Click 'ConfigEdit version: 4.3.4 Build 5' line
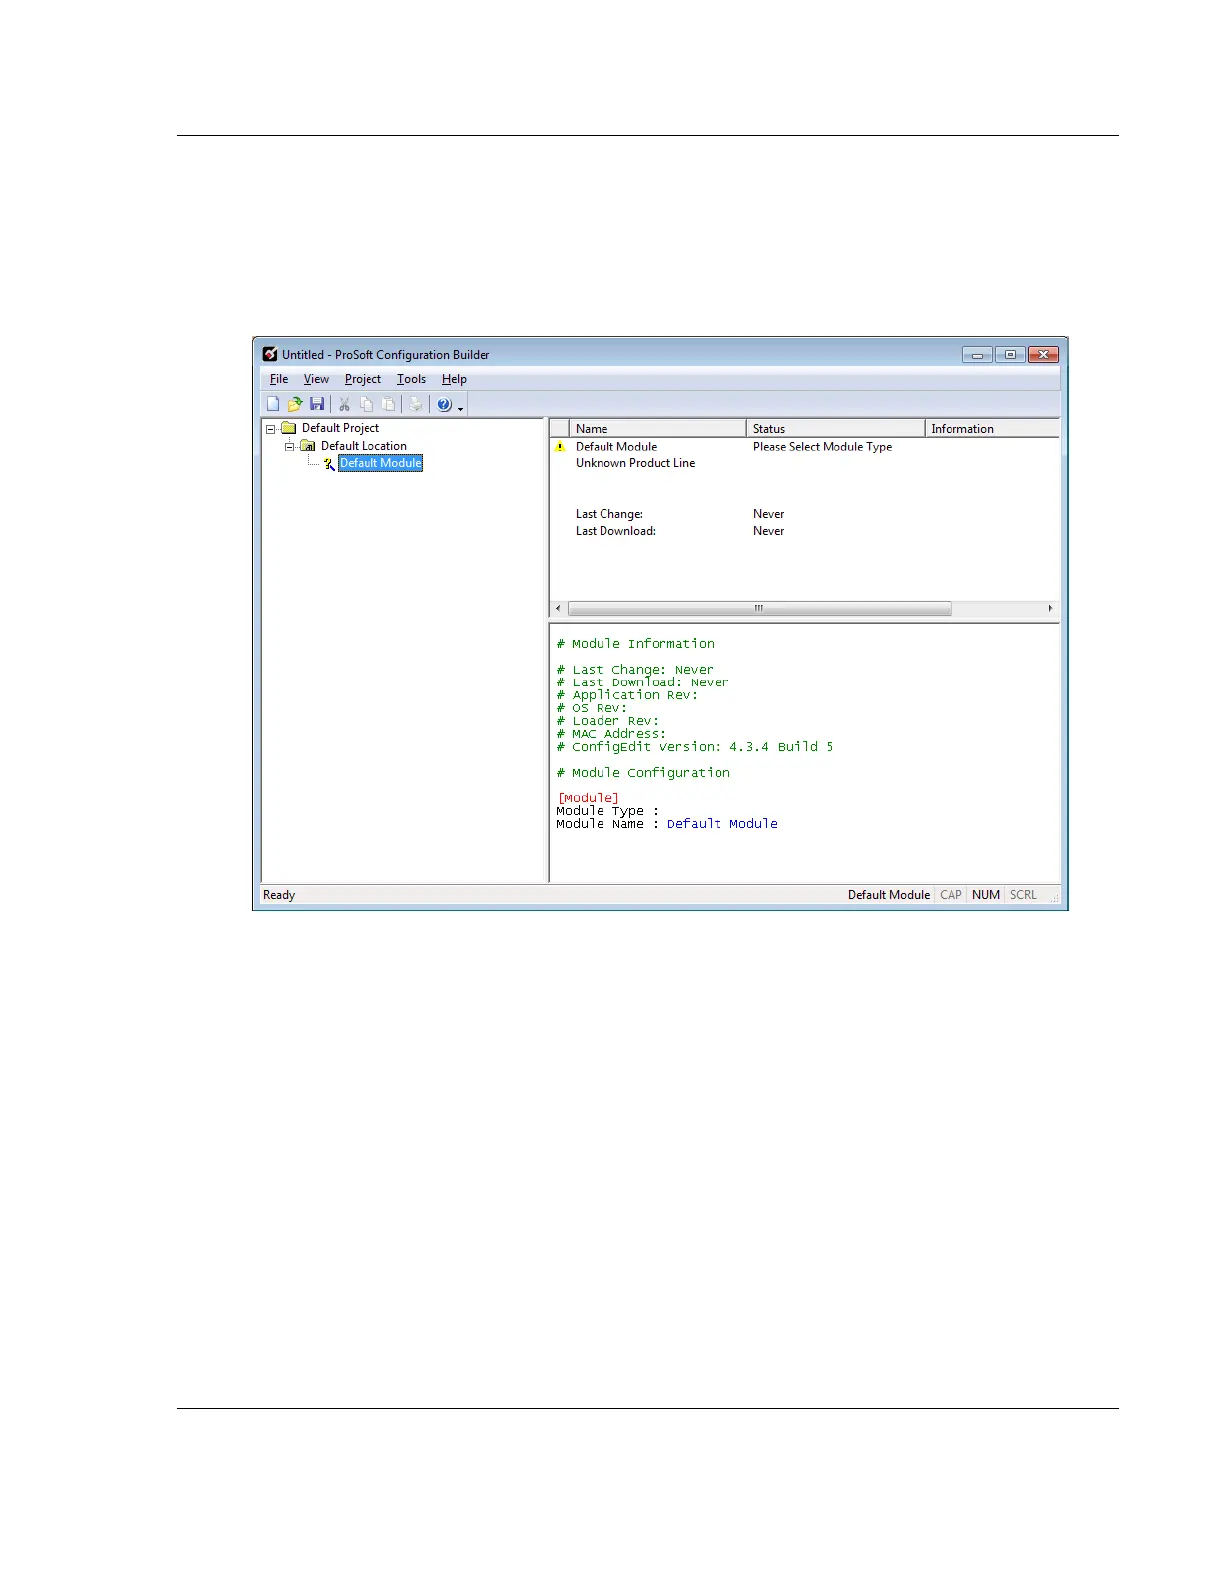The image size is (1224, 1584). 702,747
